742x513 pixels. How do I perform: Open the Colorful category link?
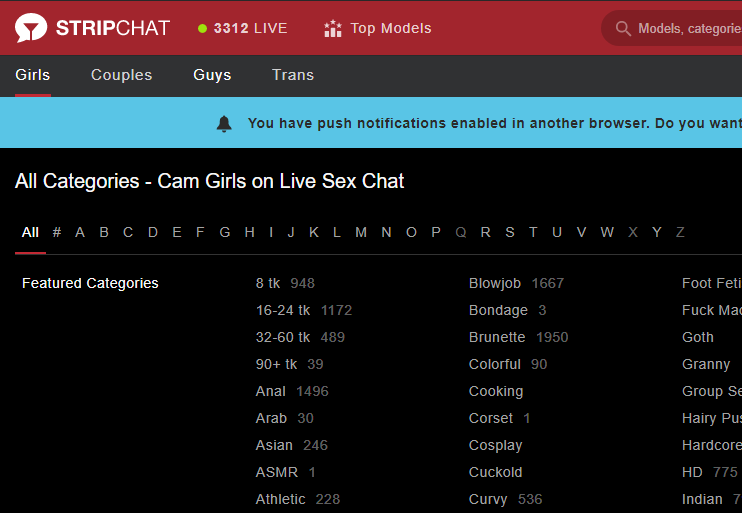click(x=495, y=364)
